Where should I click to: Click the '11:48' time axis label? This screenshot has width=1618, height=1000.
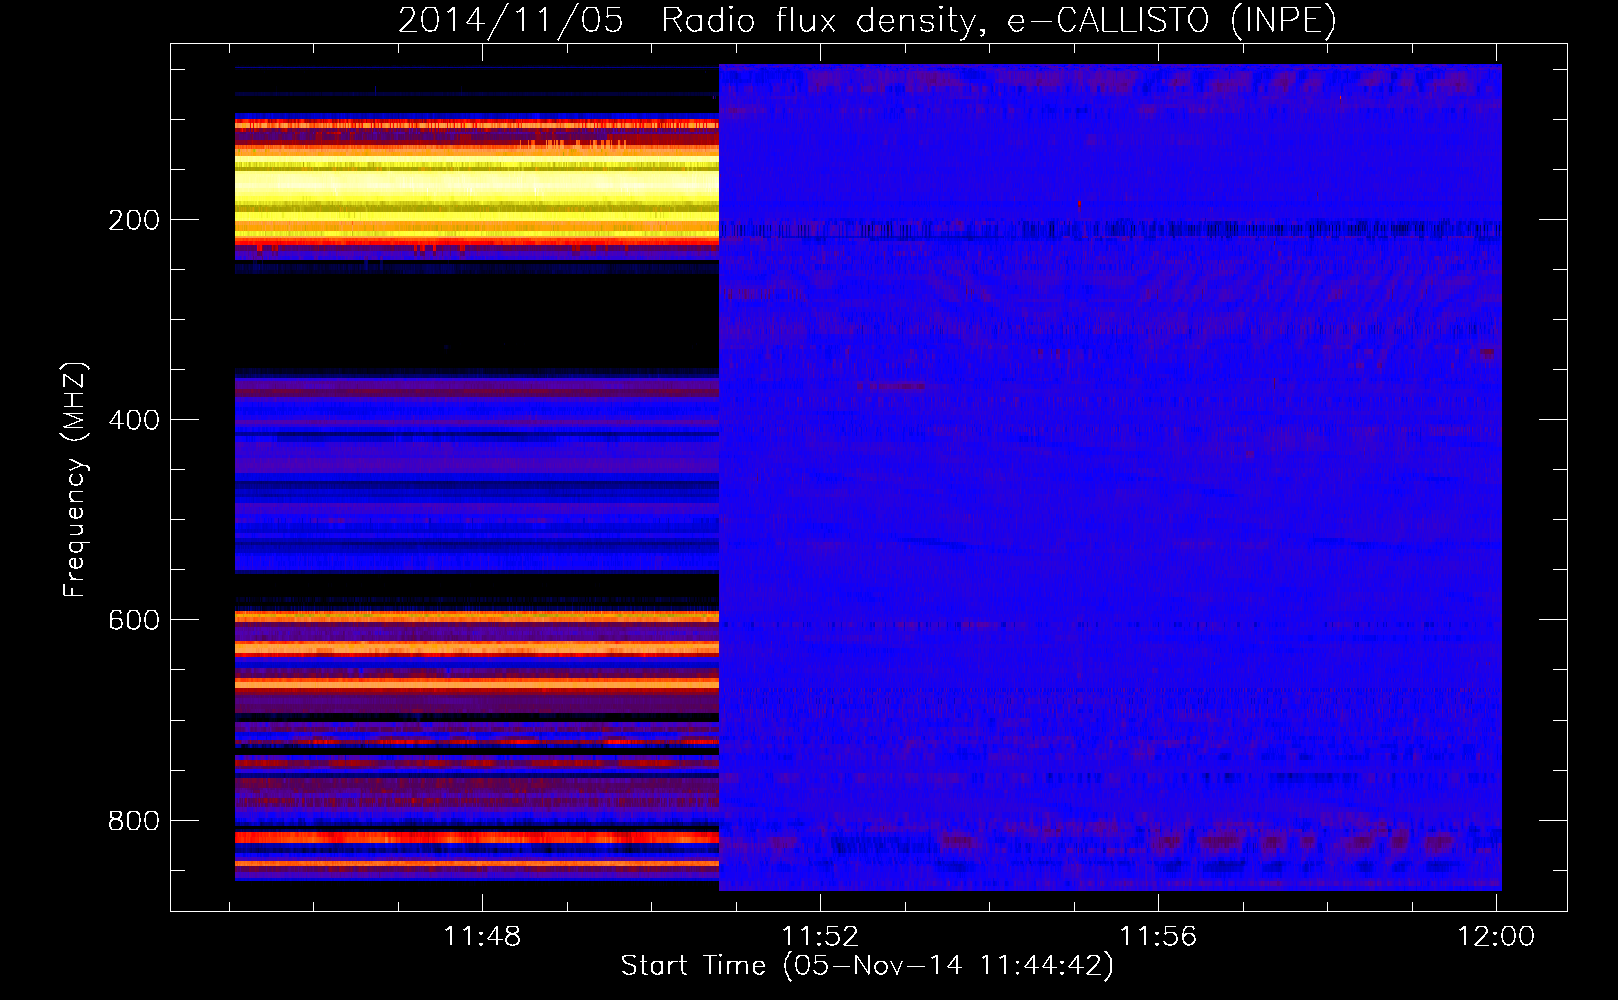click(x=482, y=936)
